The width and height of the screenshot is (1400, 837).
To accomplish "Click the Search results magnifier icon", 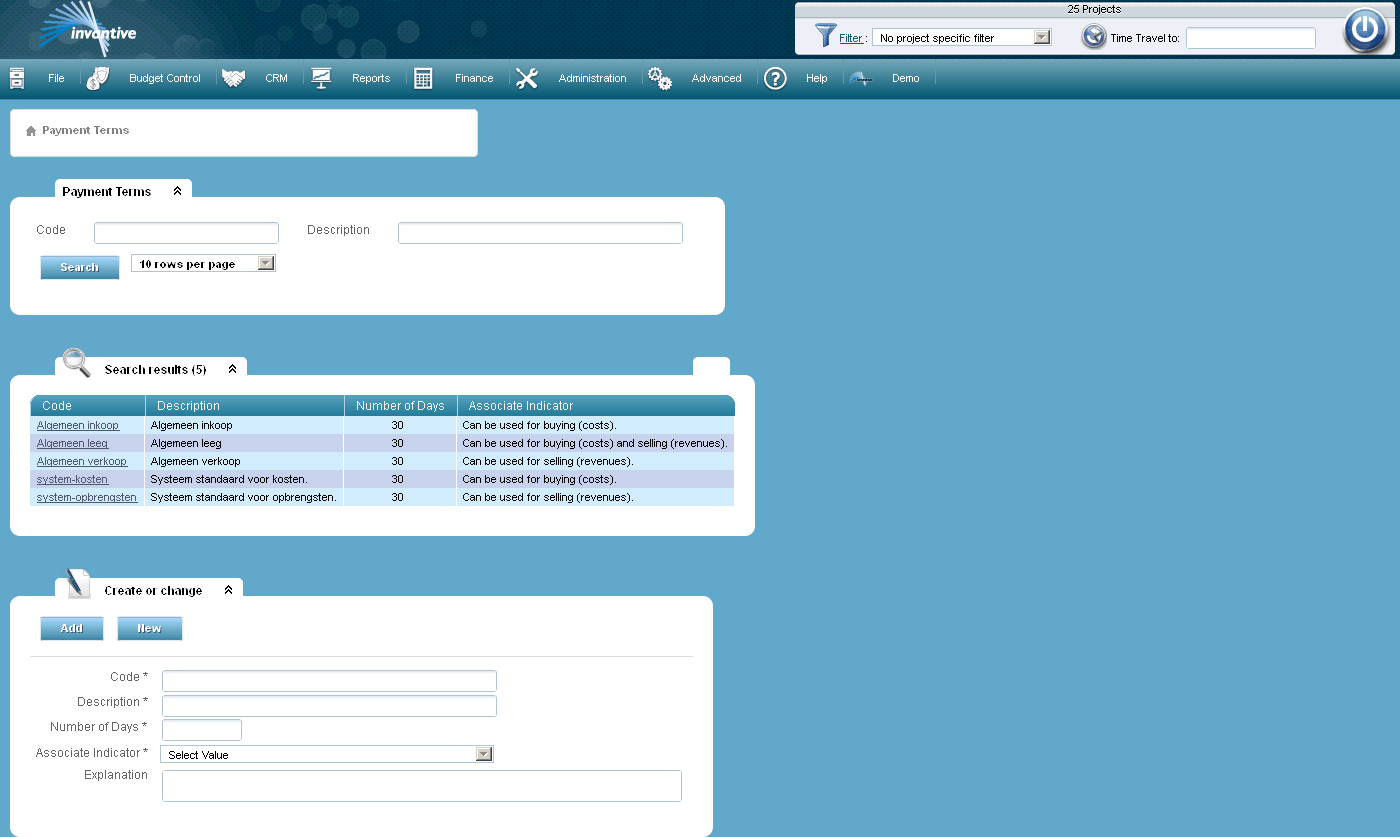I will click(x=77, y=363).
